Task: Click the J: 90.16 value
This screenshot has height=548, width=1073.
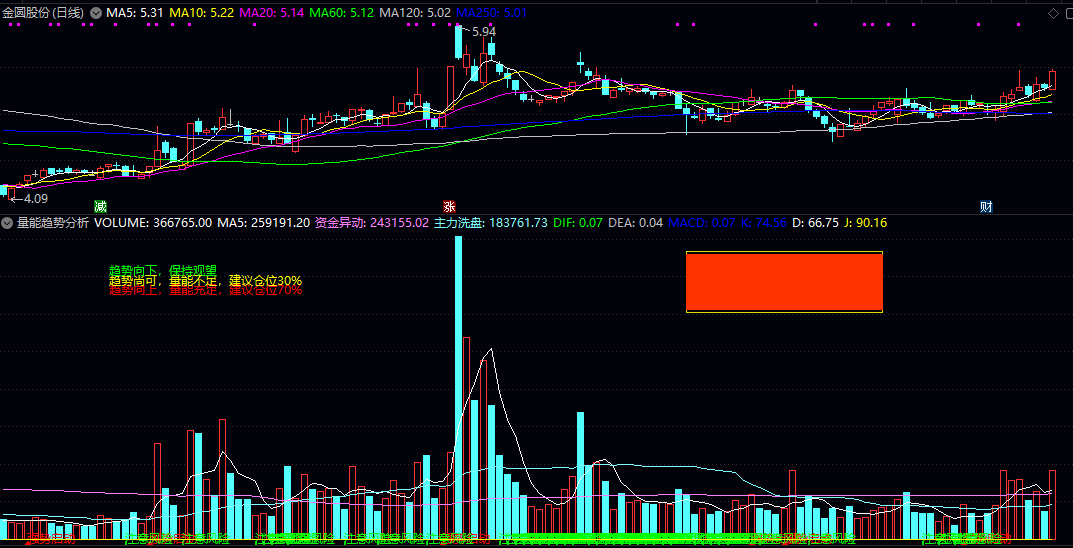Action: point(866,222)
